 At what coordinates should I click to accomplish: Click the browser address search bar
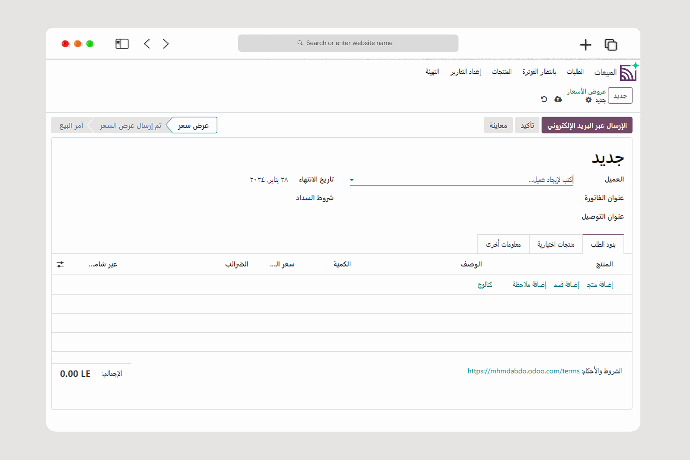(x=348, y=43)
